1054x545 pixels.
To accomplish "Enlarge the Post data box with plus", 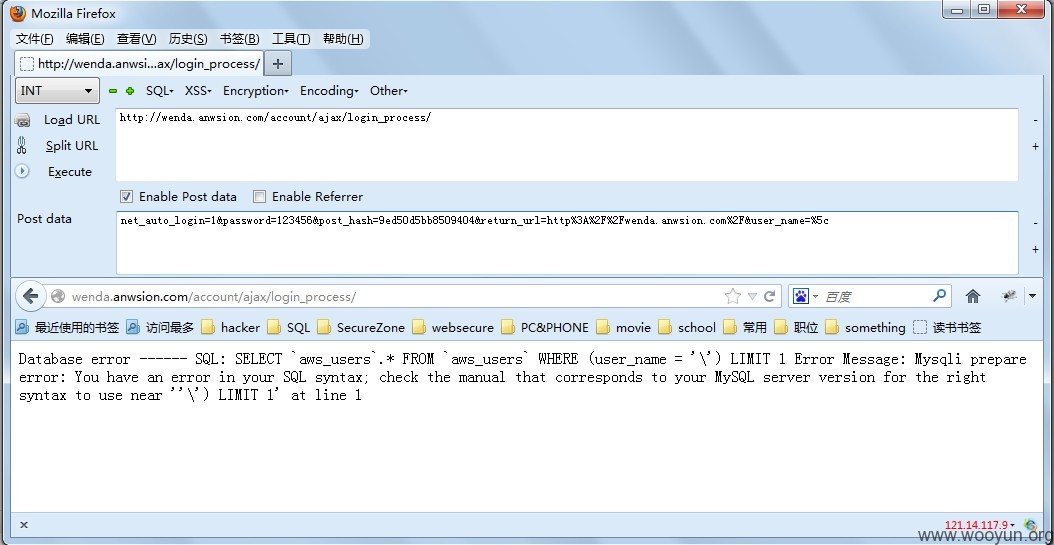I will (1035, 249).
